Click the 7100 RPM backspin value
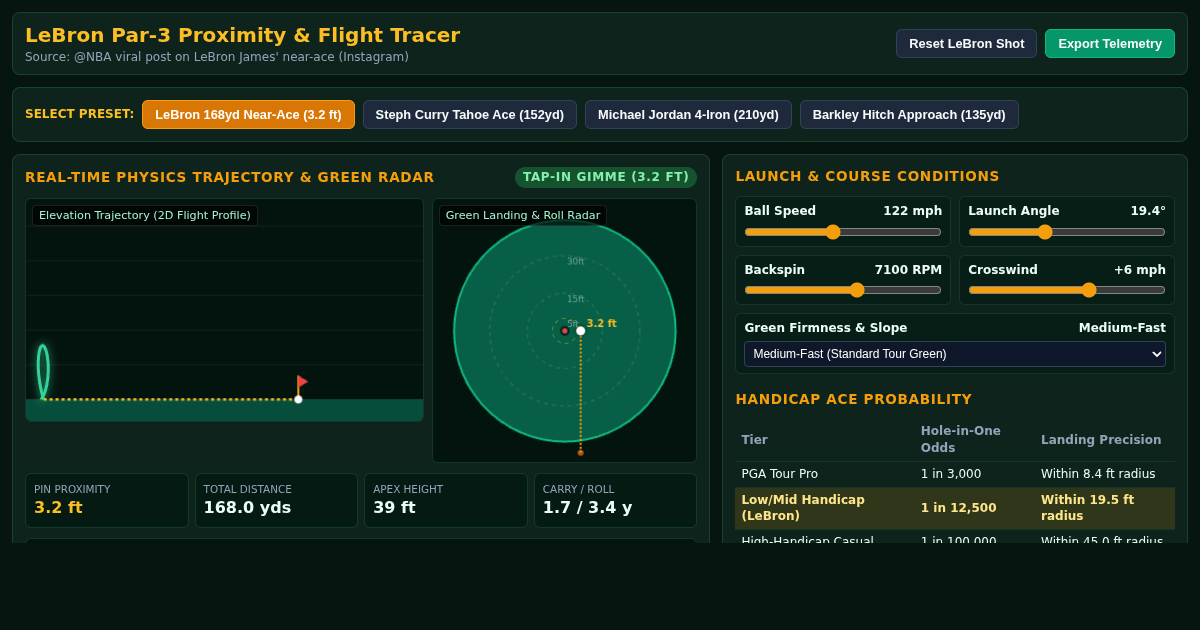 pos(908,270)
